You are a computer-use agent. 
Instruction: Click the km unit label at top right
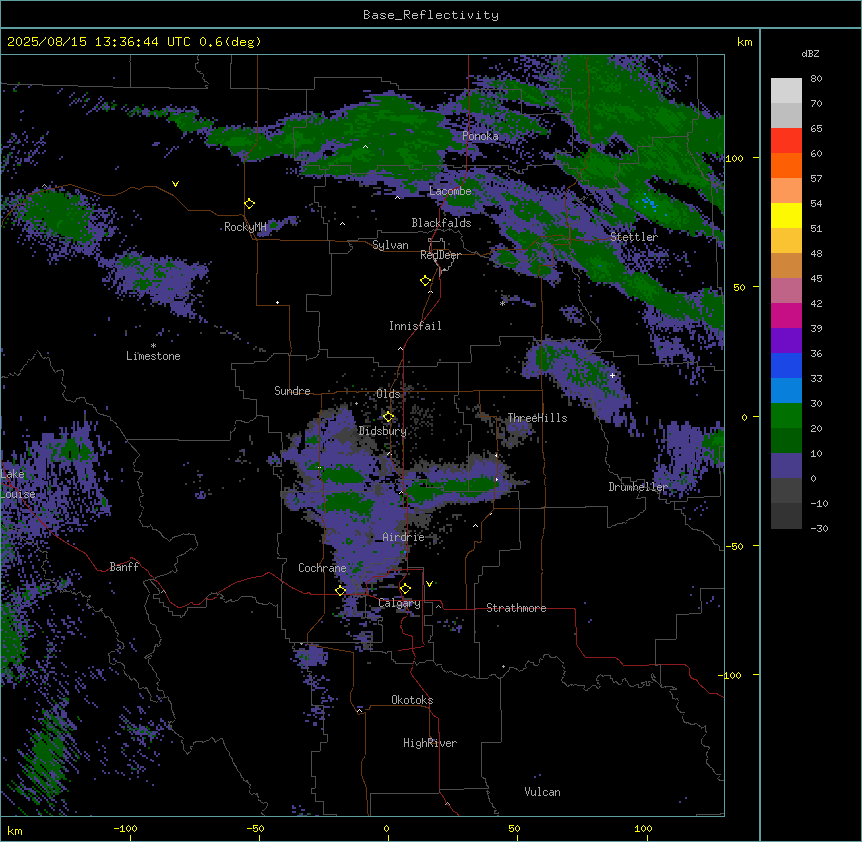coord(744,42)
